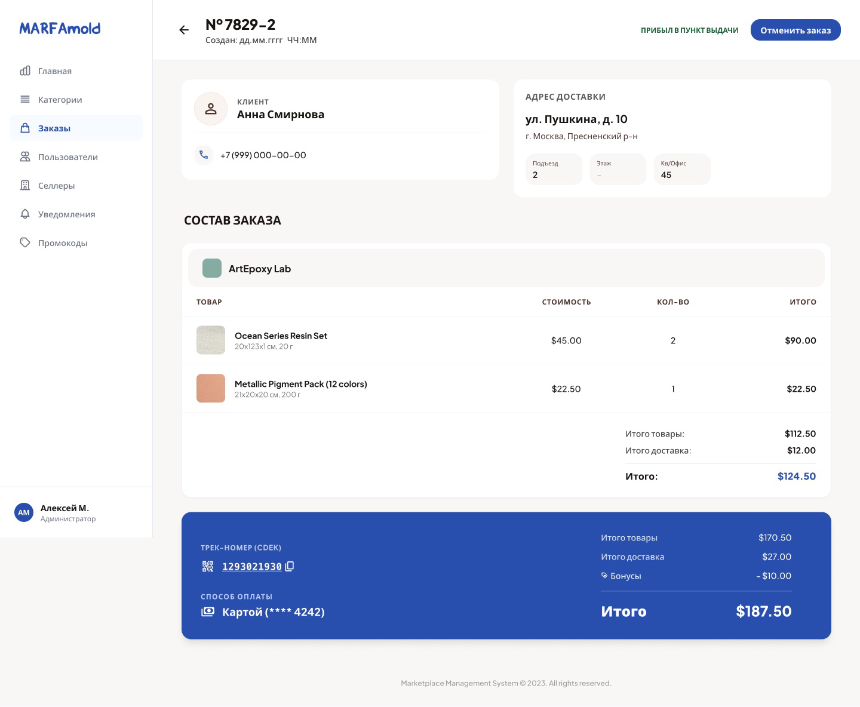Click the Селлеры building icon
Screen dimensions: 860x707
(25, 185)
